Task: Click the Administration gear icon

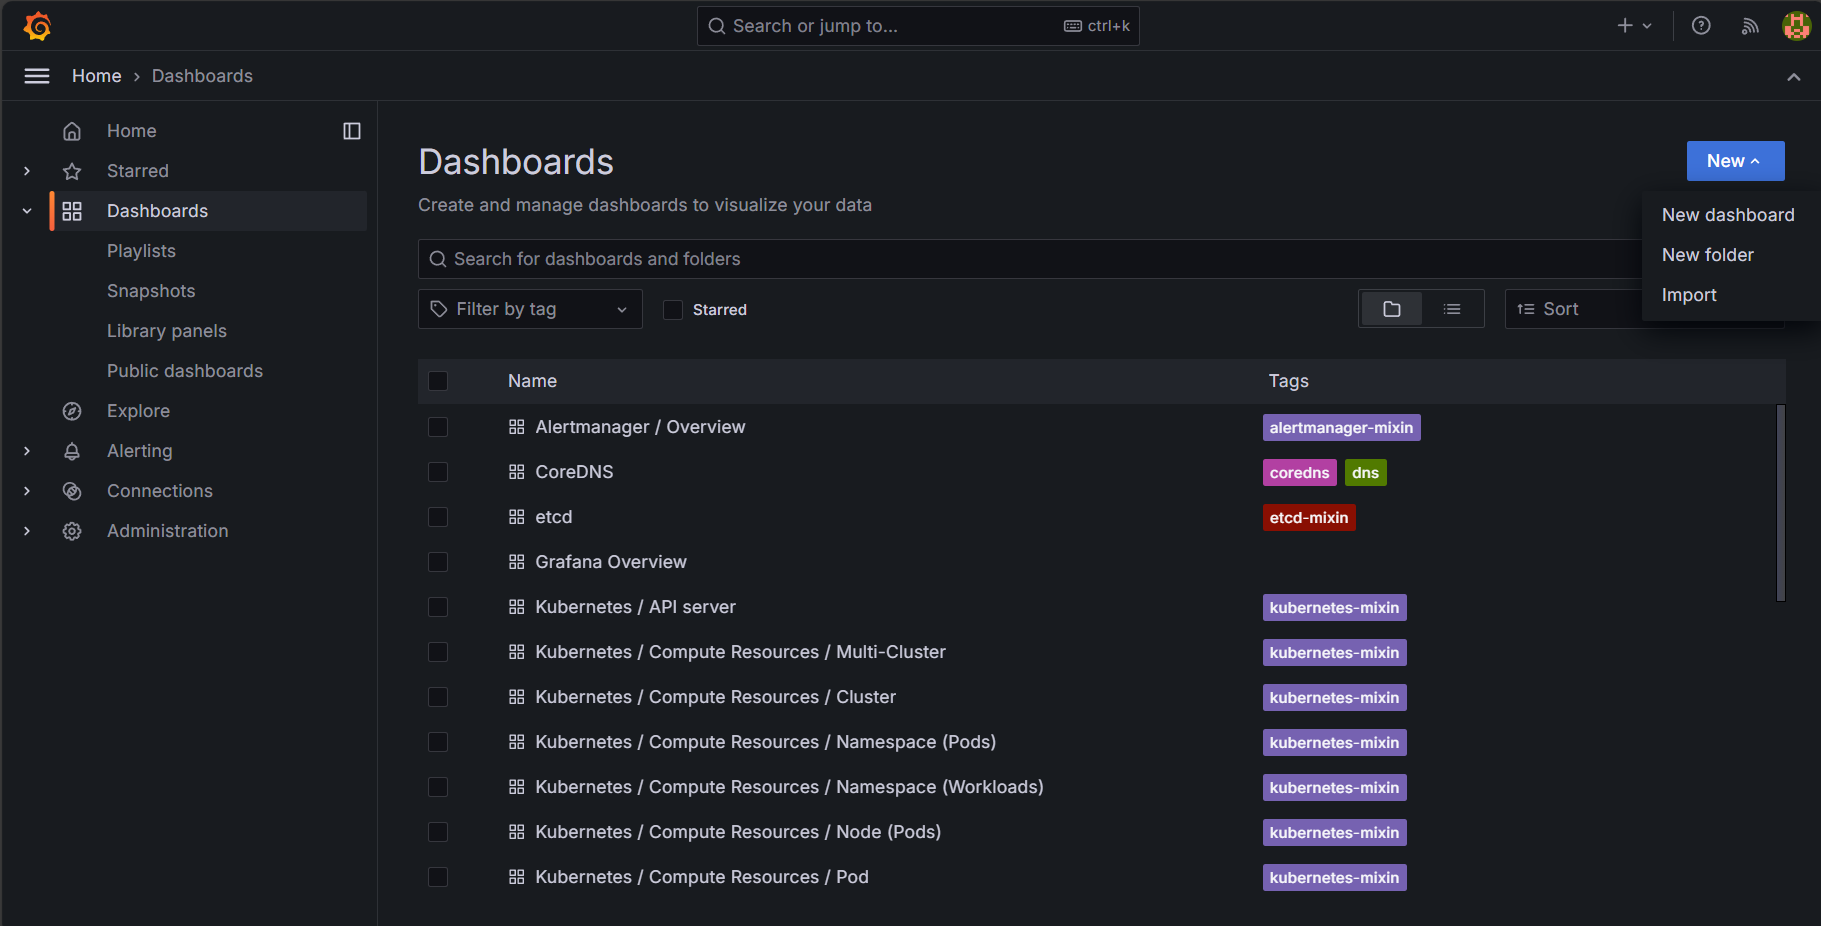Action: point(72,531)
